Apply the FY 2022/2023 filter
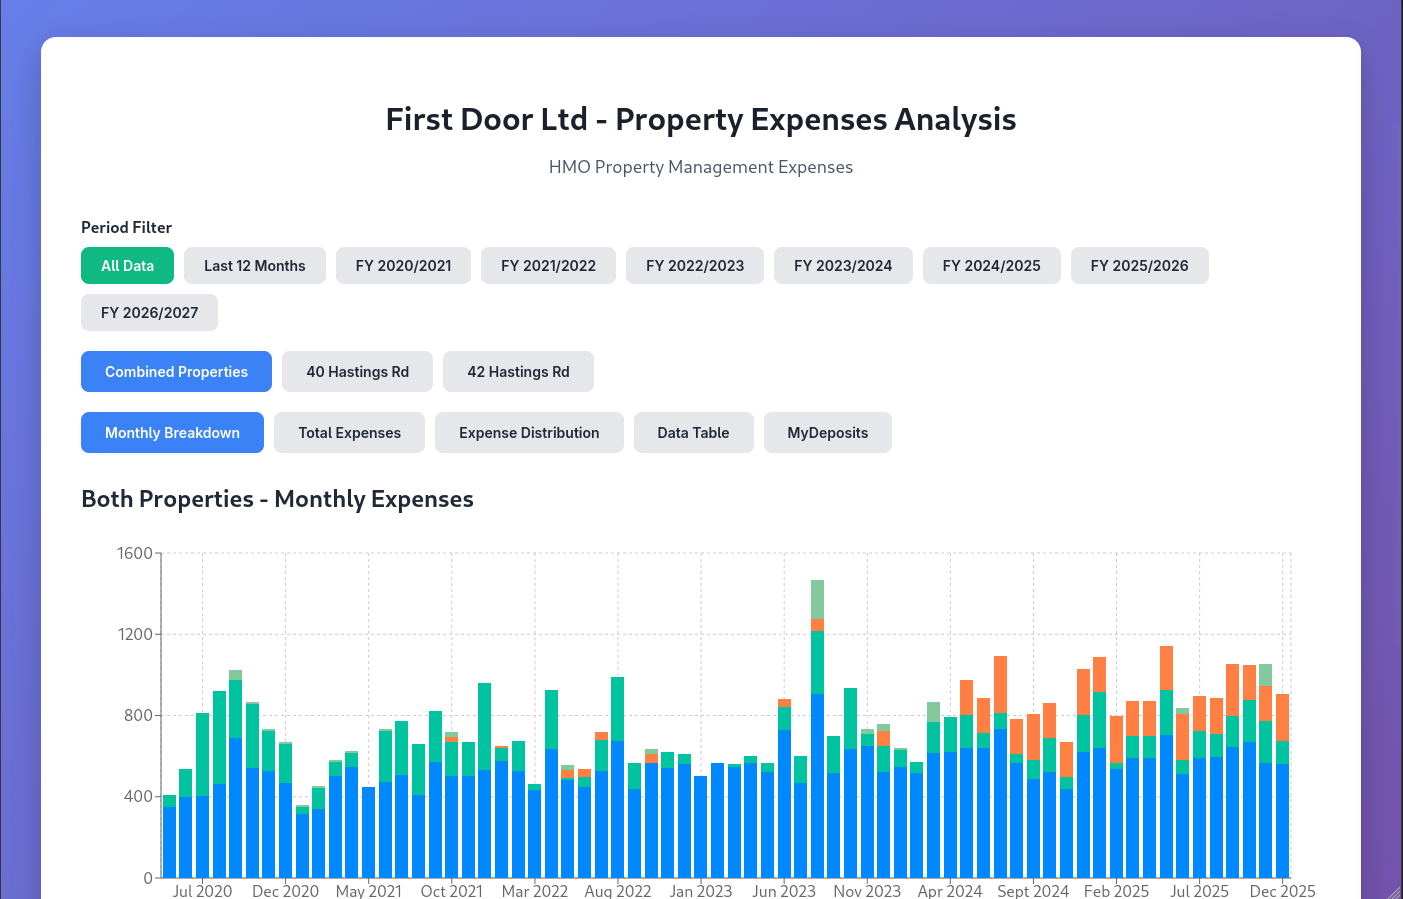The image size is (1403, 899). click(694, 265)
